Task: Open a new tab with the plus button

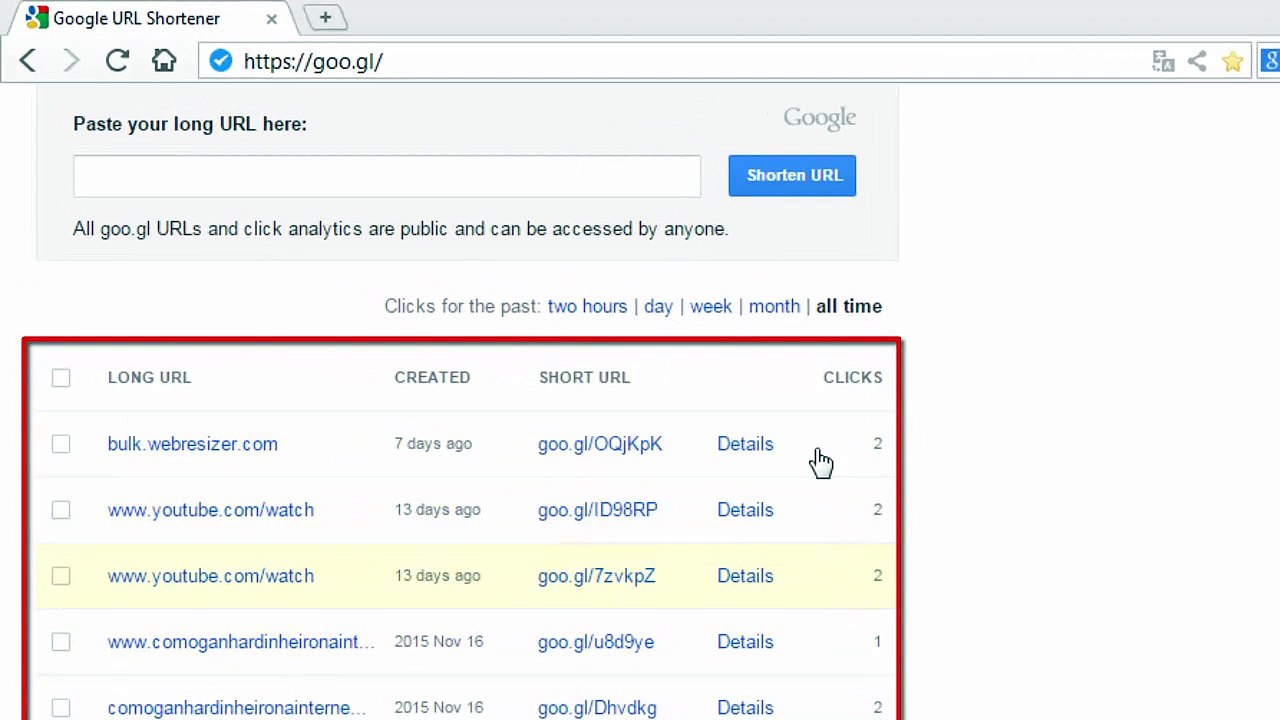Action: pyautogui.click(x=325, y=17)
